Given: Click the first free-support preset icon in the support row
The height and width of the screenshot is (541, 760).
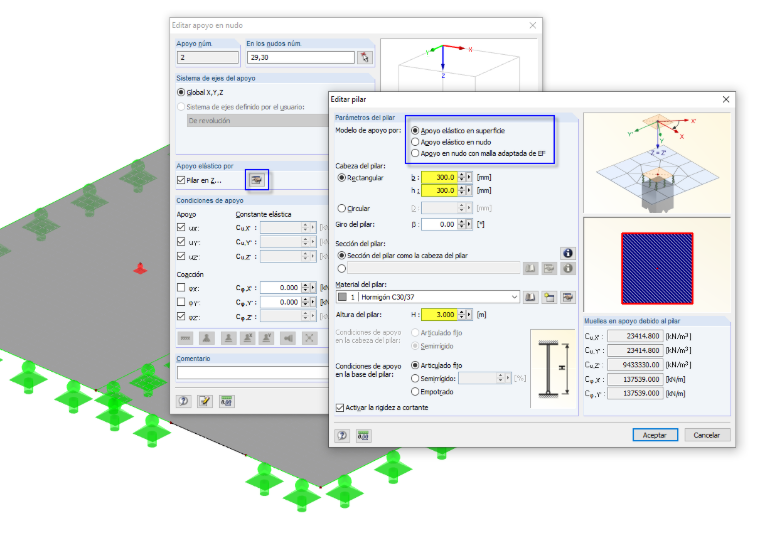Looking at the screenshot, I should (185, 338).
